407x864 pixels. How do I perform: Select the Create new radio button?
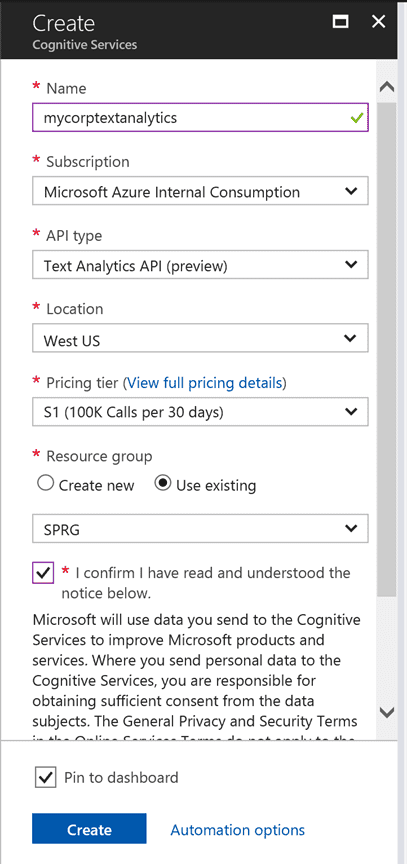[x=46, y=484]
